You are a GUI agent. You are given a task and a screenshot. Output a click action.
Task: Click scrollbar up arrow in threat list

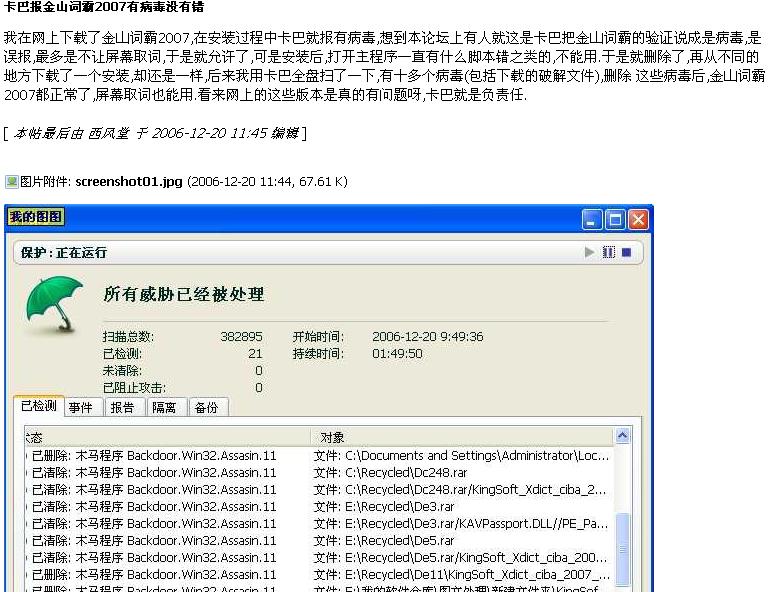pyautogui.click(x=622, y=436)
